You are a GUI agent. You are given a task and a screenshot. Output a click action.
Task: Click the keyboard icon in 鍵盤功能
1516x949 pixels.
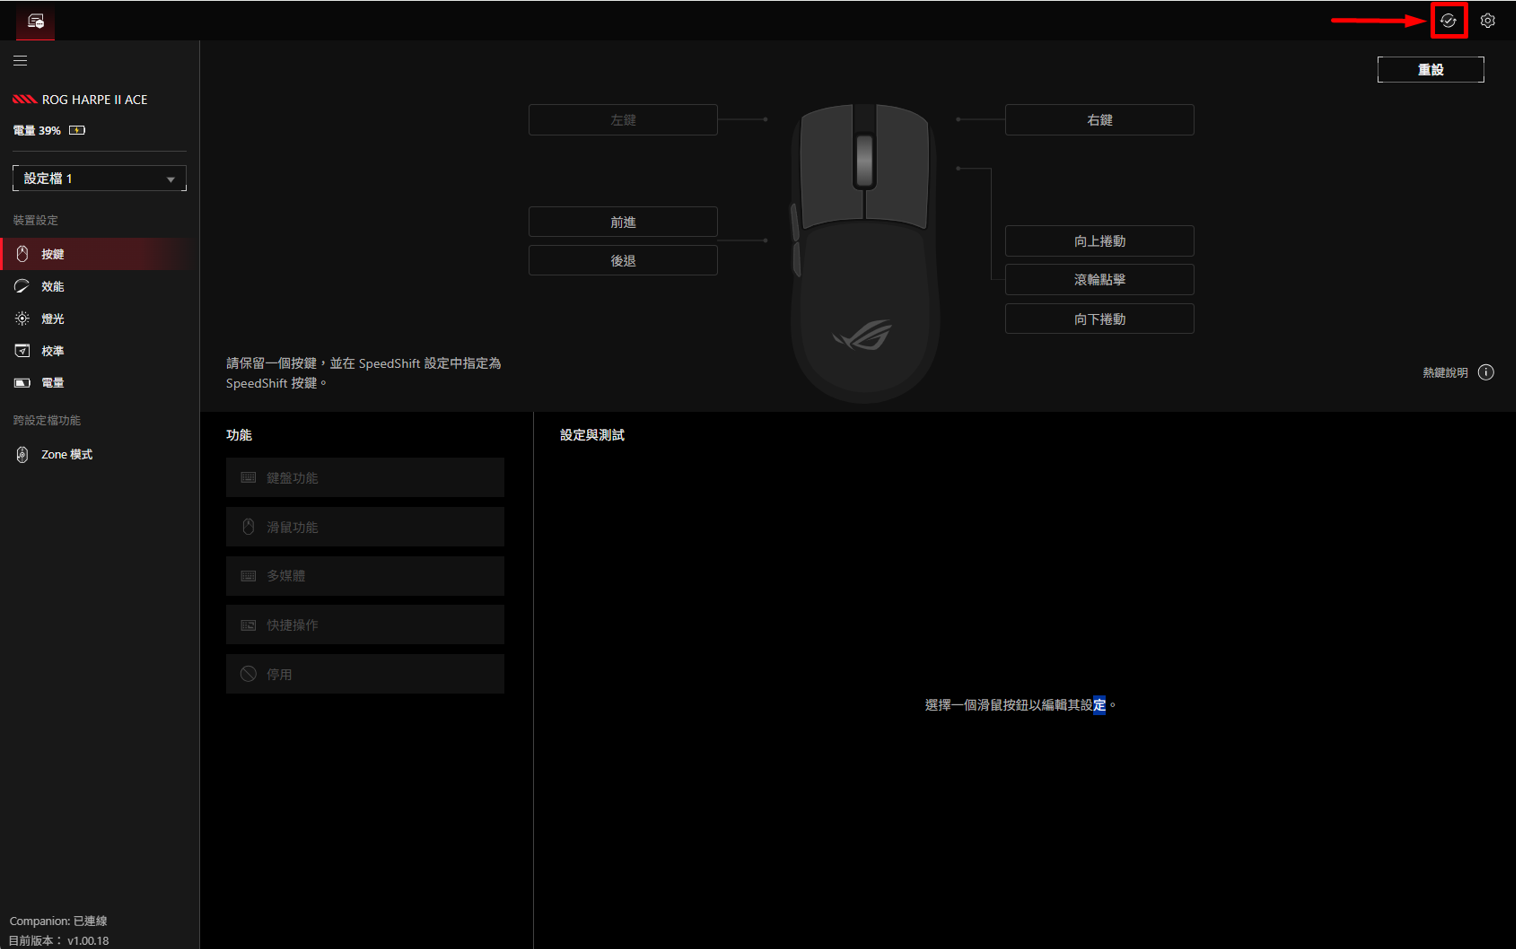[248, 477]
